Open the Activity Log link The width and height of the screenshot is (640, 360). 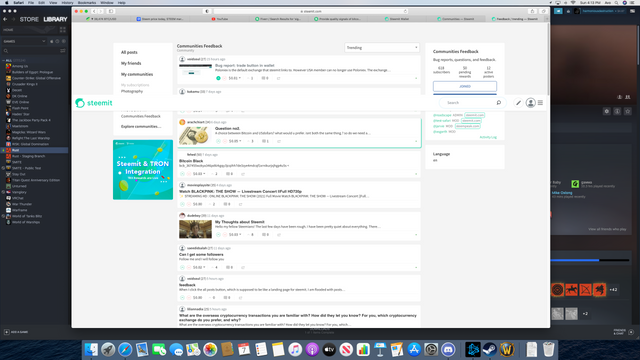[x=488, y=137]
